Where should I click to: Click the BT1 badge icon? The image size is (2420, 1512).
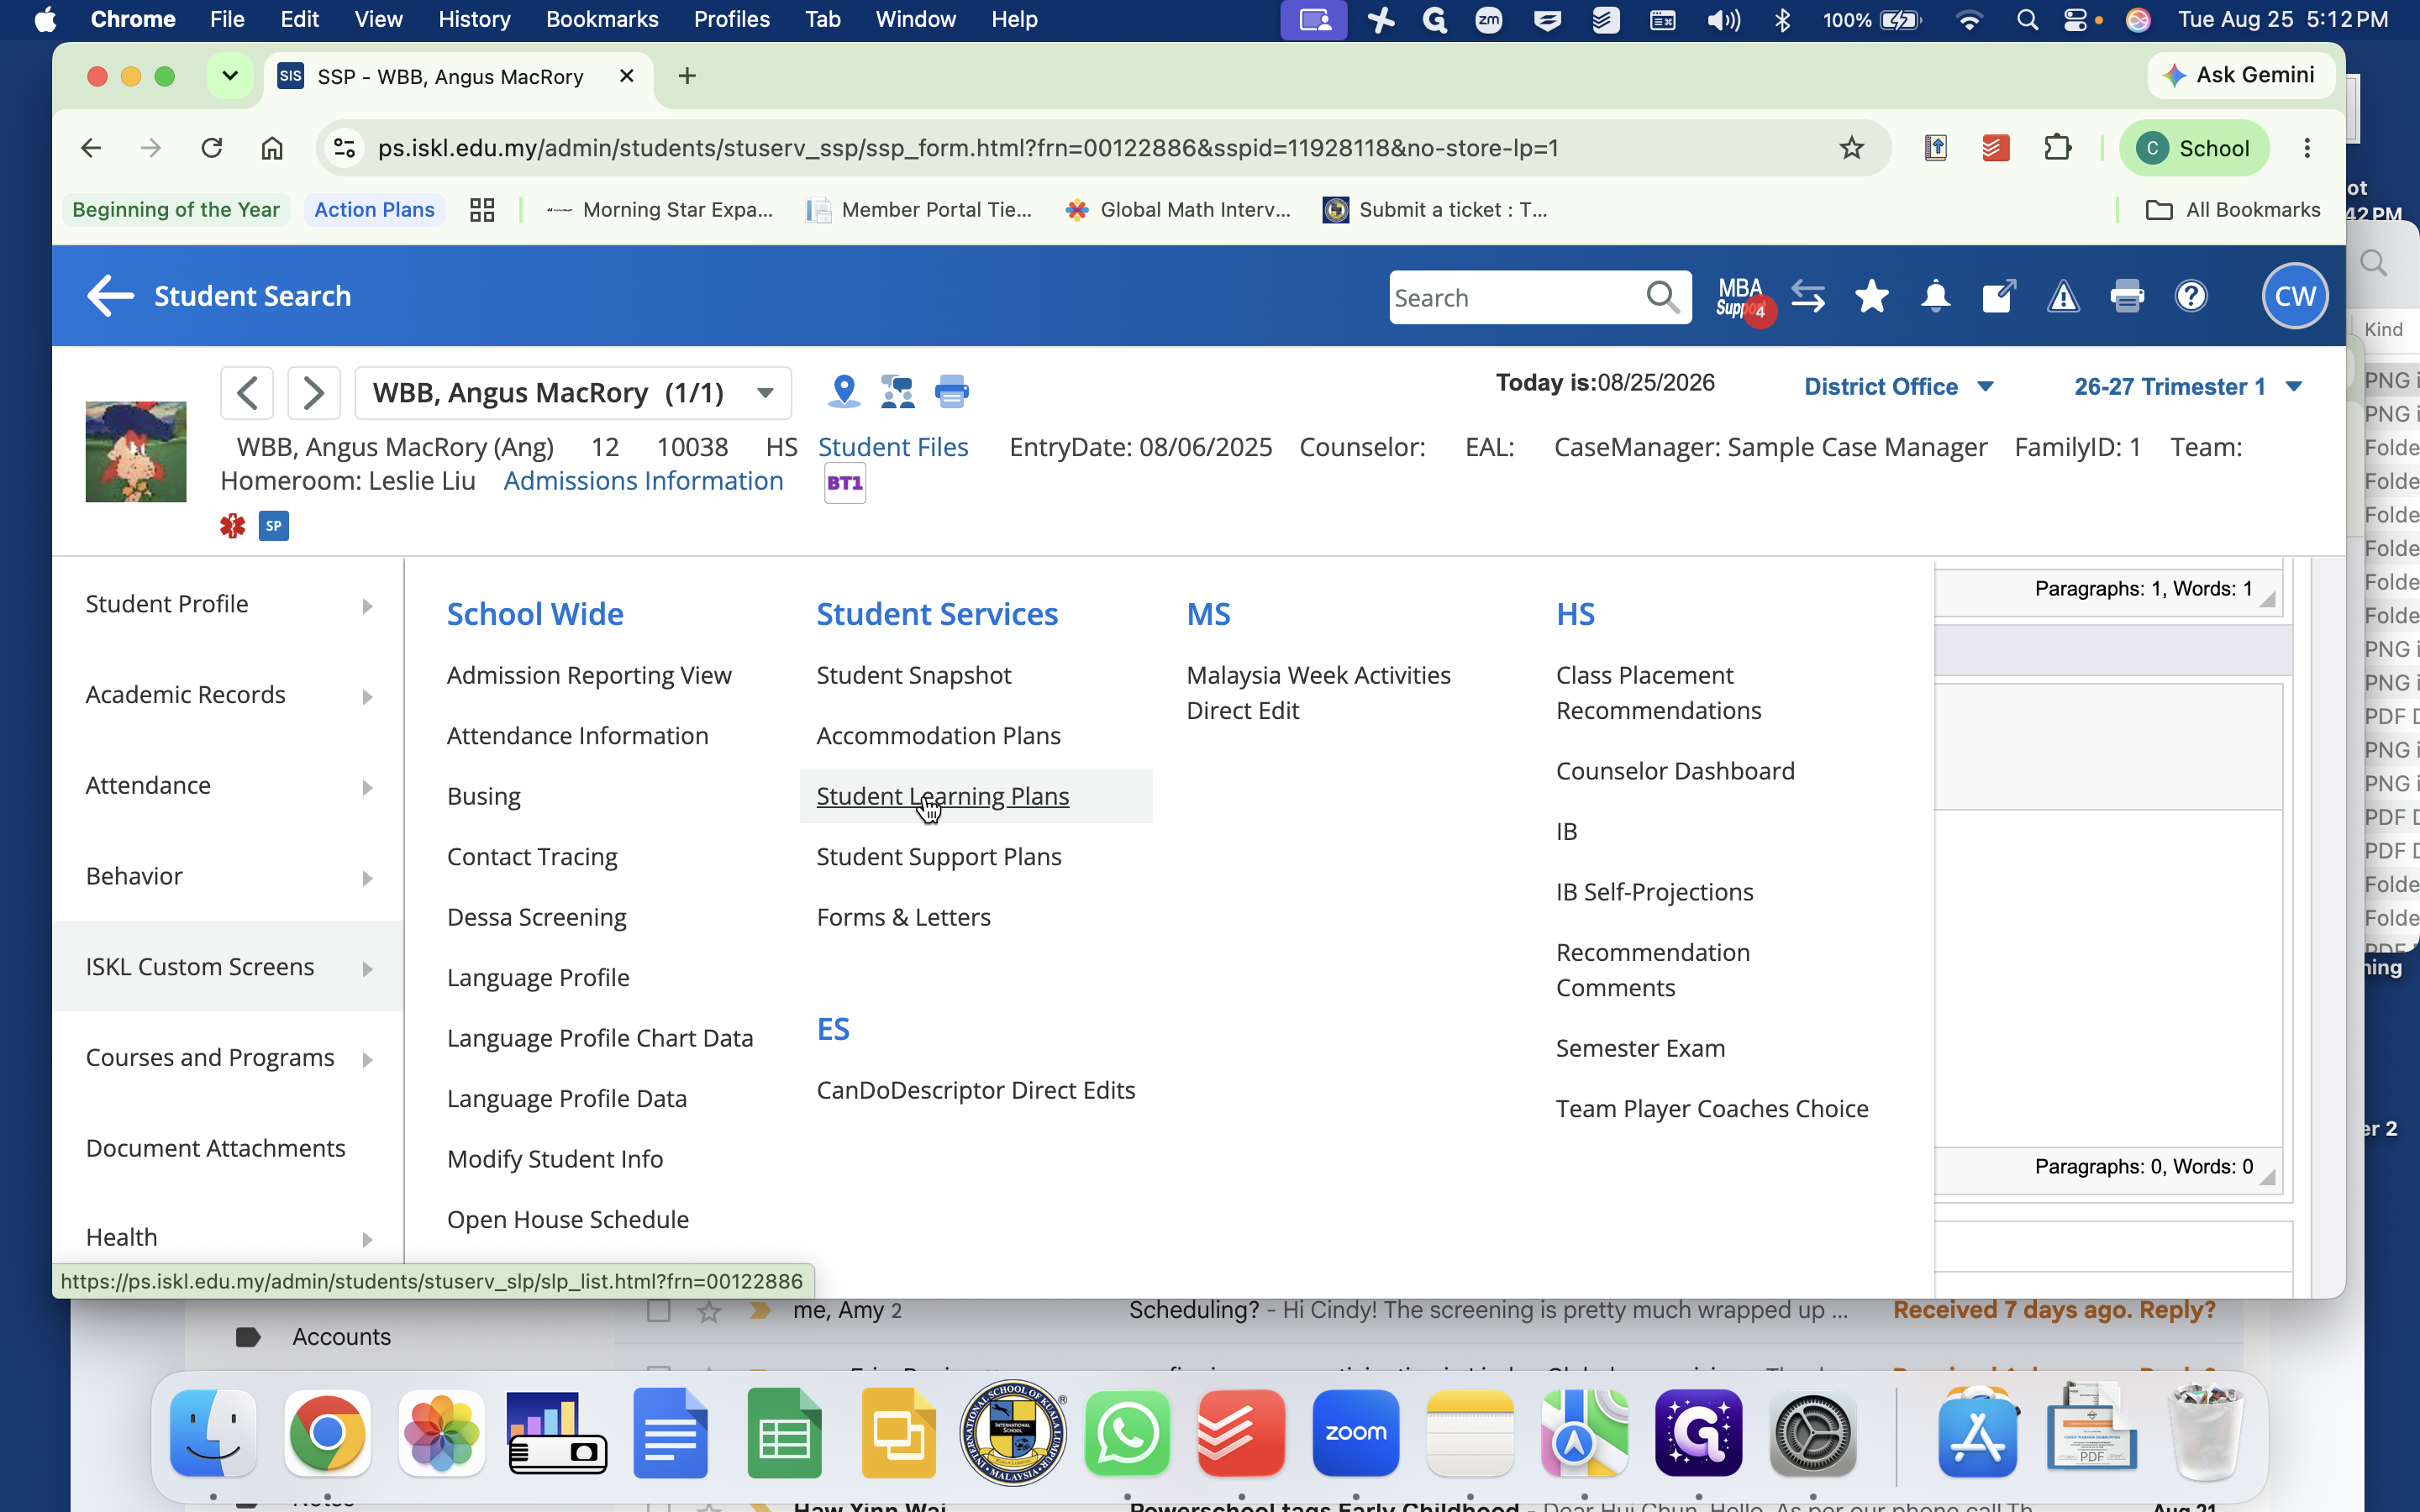click(845, 484)
